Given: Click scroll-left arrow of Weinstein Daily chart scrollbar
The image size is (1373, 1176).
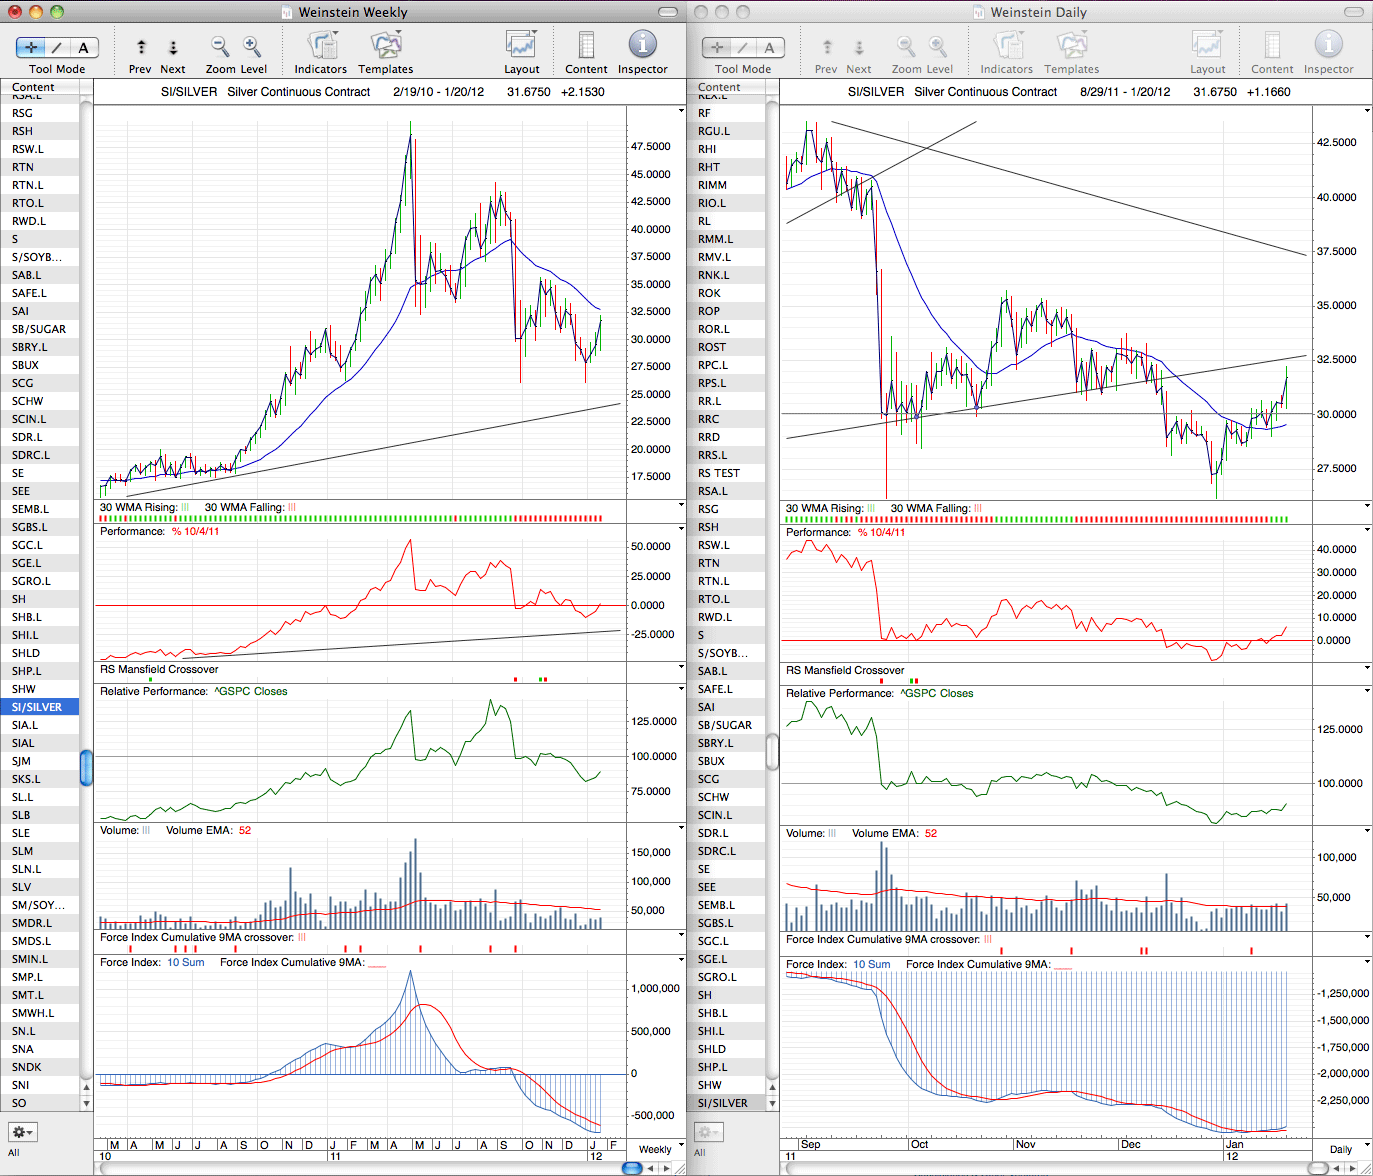Looking at the screenshot, I should tap(1338, 1167).
